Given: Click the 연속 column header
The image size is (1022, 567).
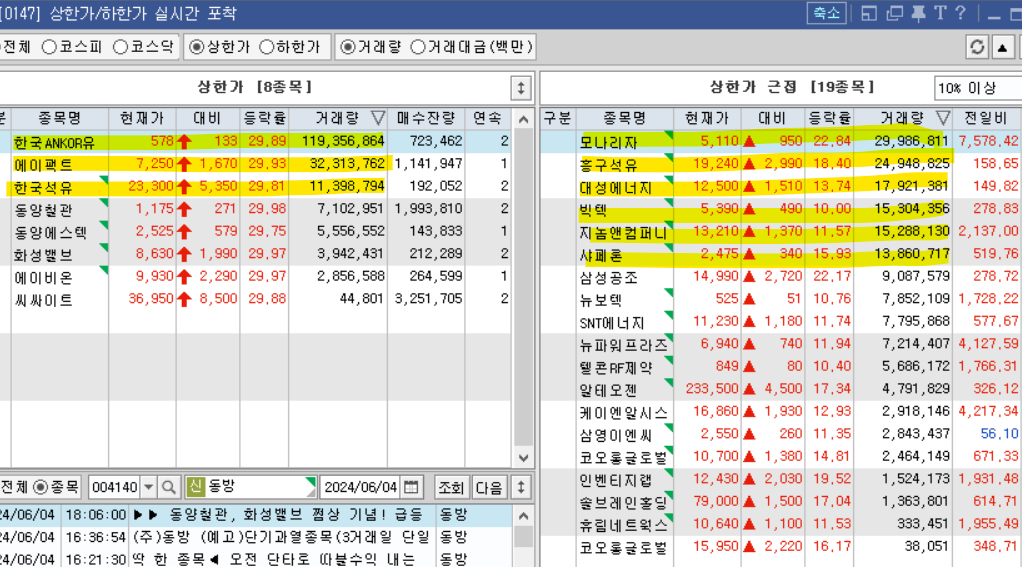Looking at the screenshot, I should (x=488, y=118).
